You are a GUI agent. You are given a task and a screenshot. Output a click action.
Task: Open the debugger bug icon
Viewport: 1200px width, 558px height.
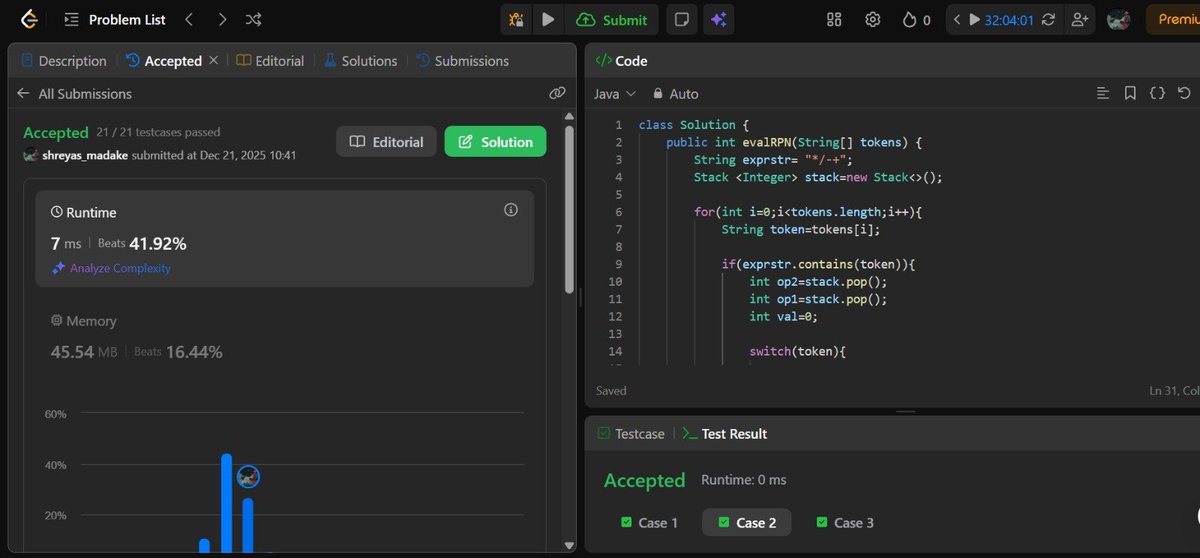pyautogui.click(x=516, y=19)
